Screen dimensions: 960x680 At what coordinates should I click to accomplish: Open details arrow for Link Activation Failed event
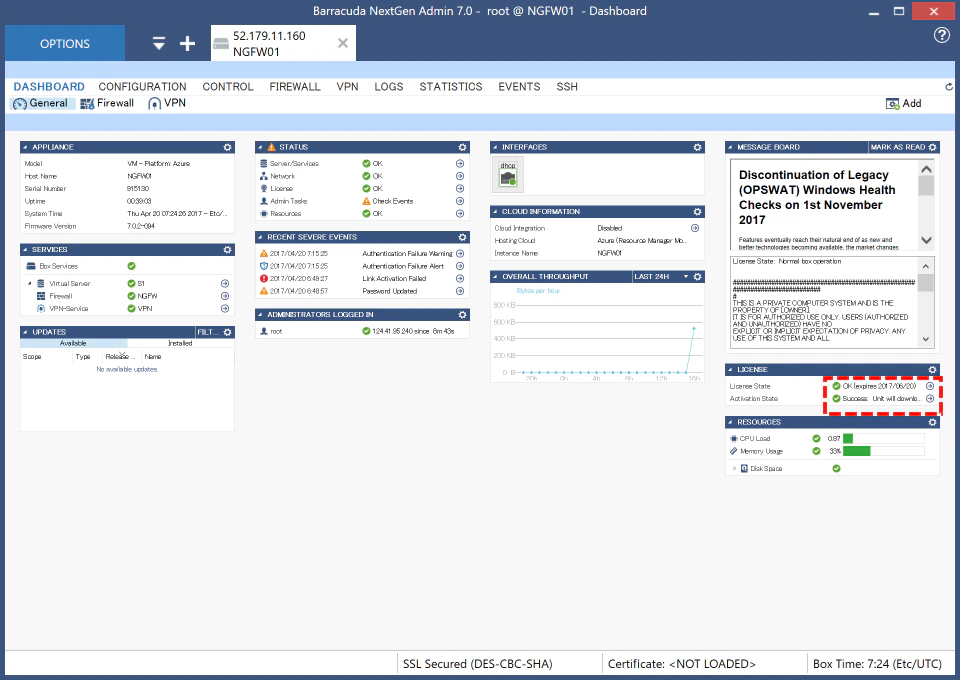point(460,278)
